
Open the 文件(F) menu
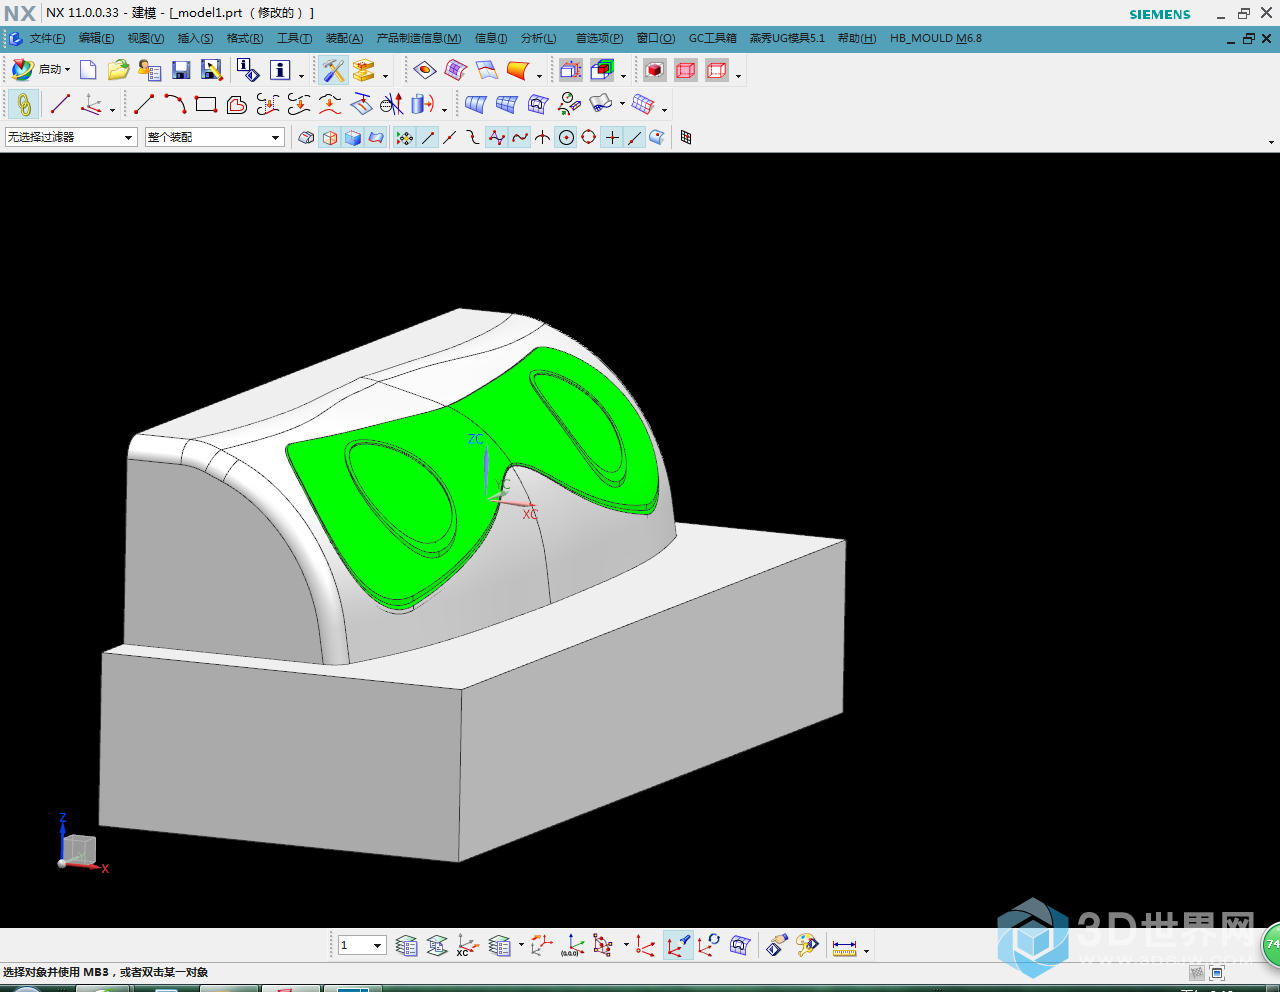pos(47,38)
